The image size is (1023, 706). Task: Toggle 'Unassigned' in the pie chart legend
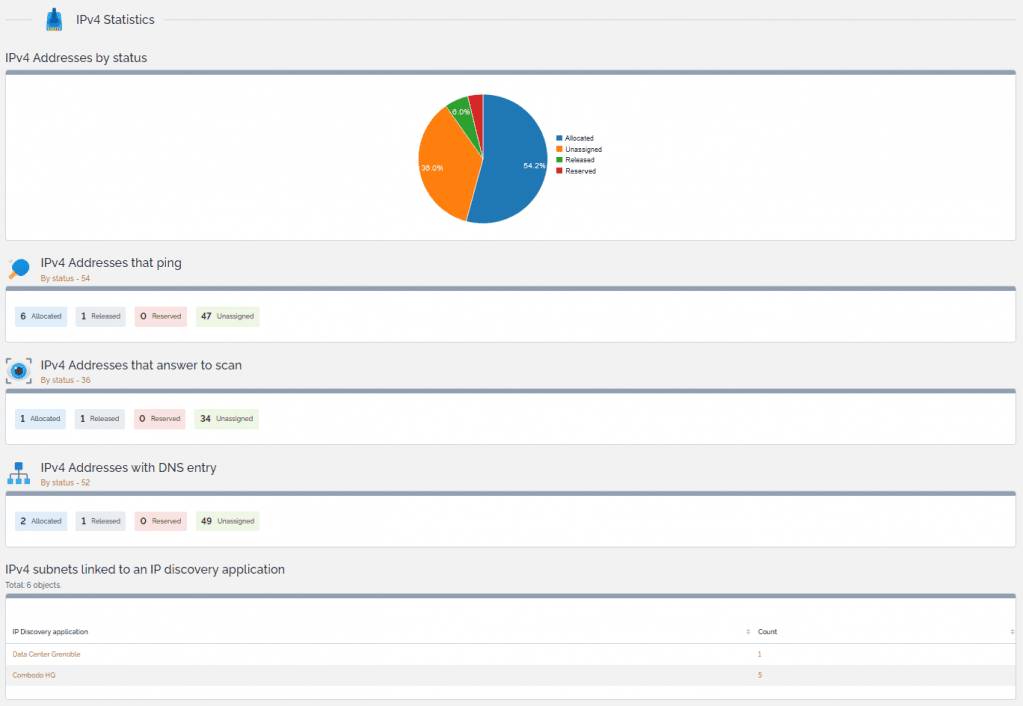pos(581,149)
